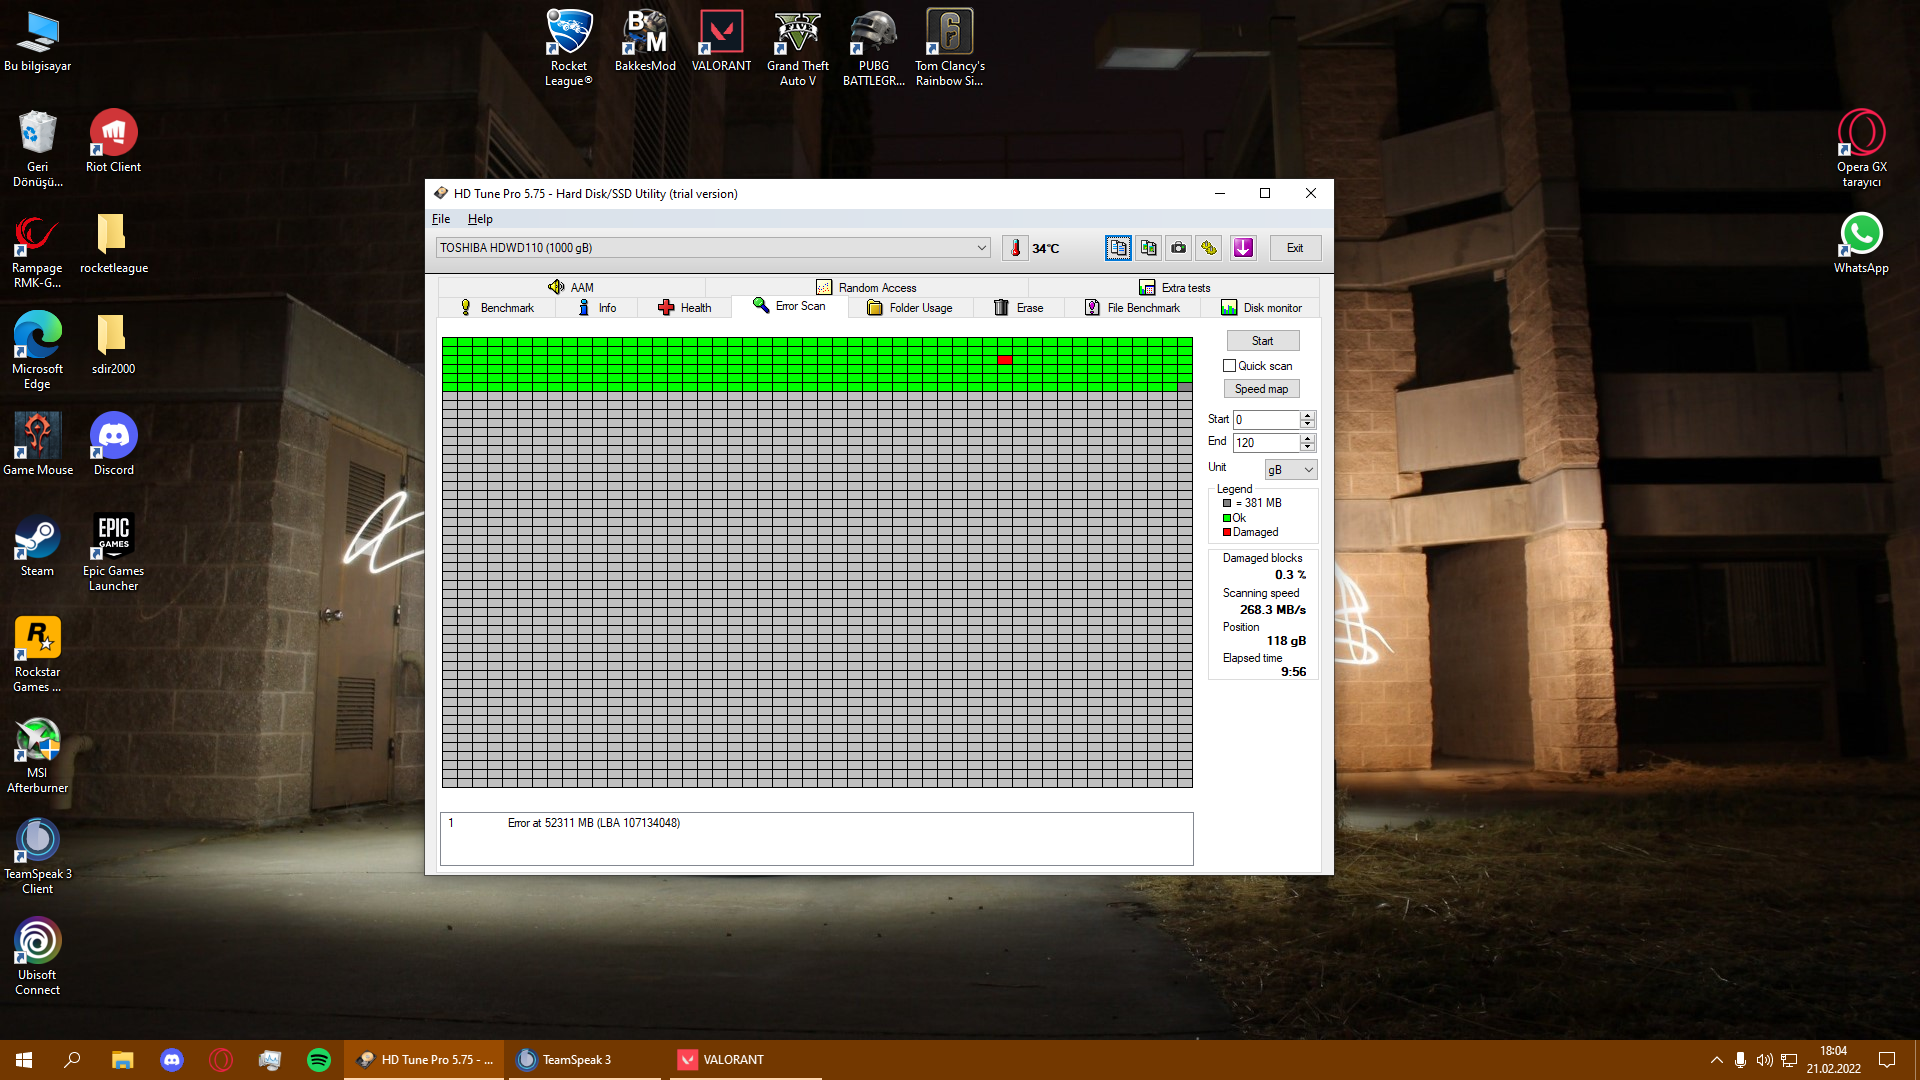This screenshot has width=1920, height=1080.
Task: Copy screenshot to clipboard icon
Action: point(1148,248)
